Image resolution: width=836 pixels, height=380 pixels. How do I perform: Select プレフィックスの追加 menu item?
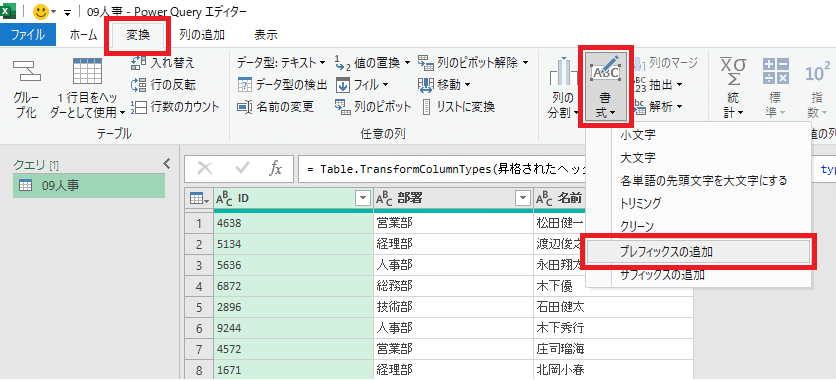click(x=698, y=252)
